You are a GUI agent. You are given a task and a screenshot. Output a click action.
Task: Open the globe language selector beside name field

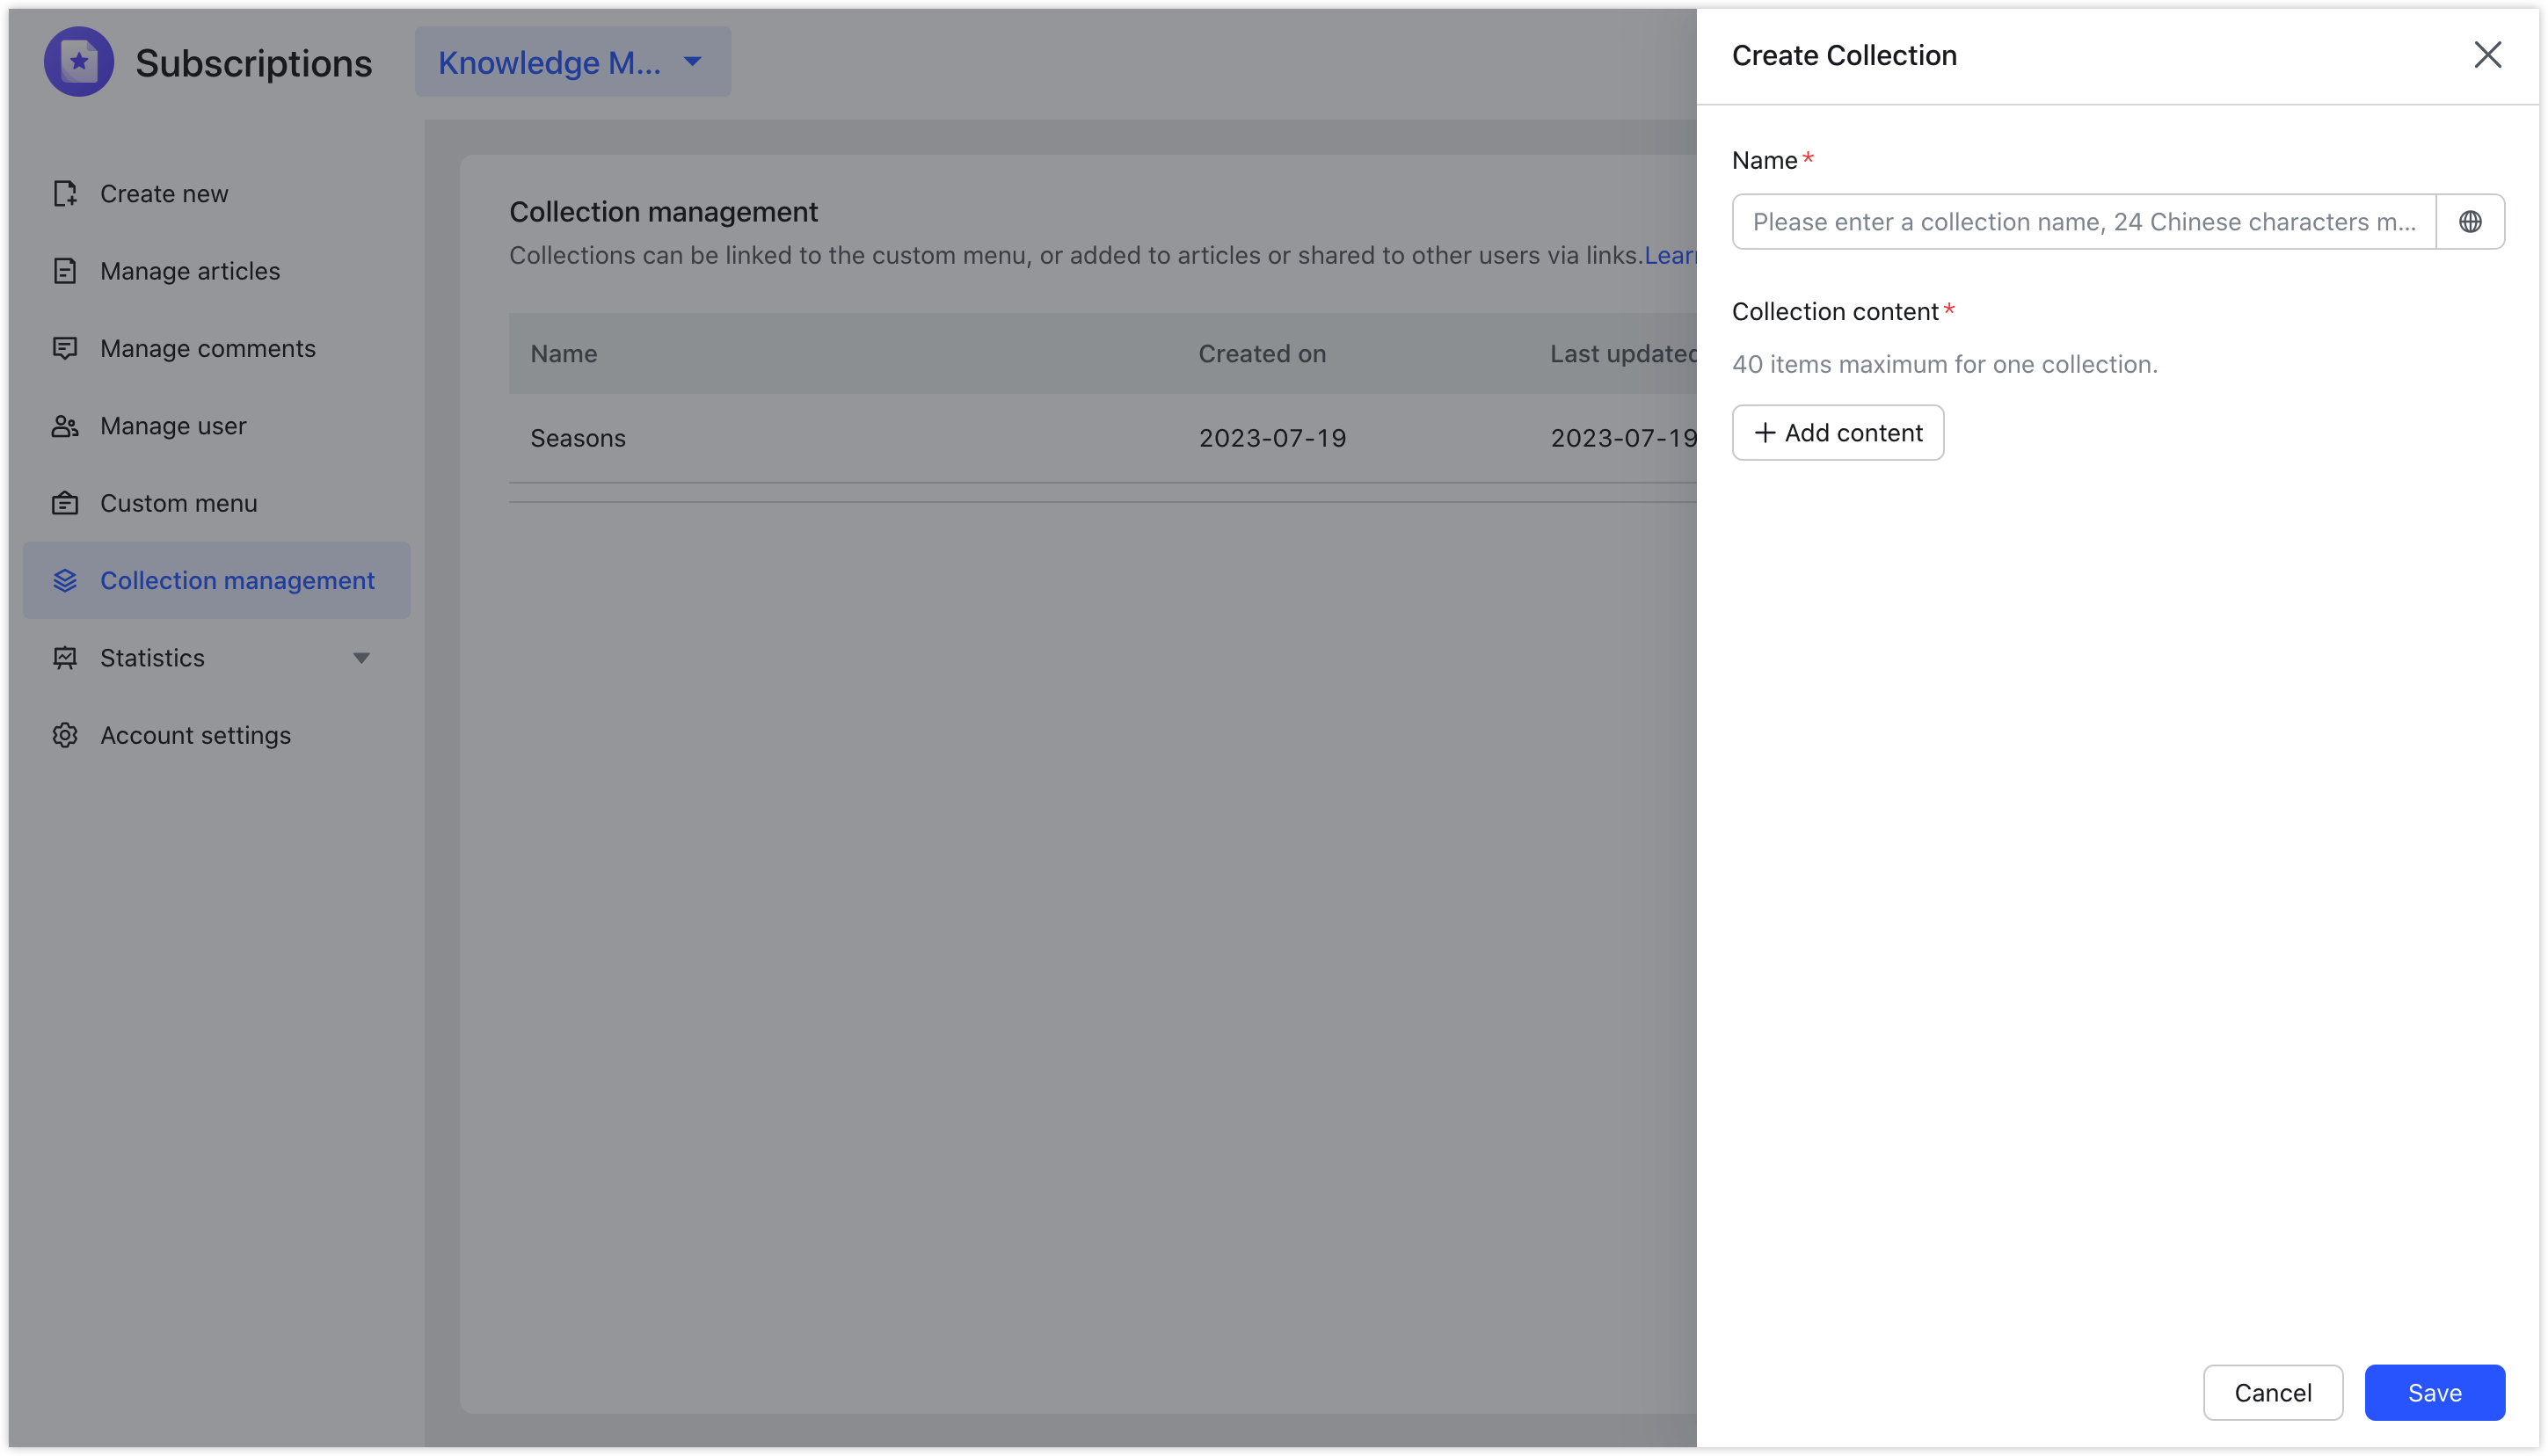(2471, 221)
